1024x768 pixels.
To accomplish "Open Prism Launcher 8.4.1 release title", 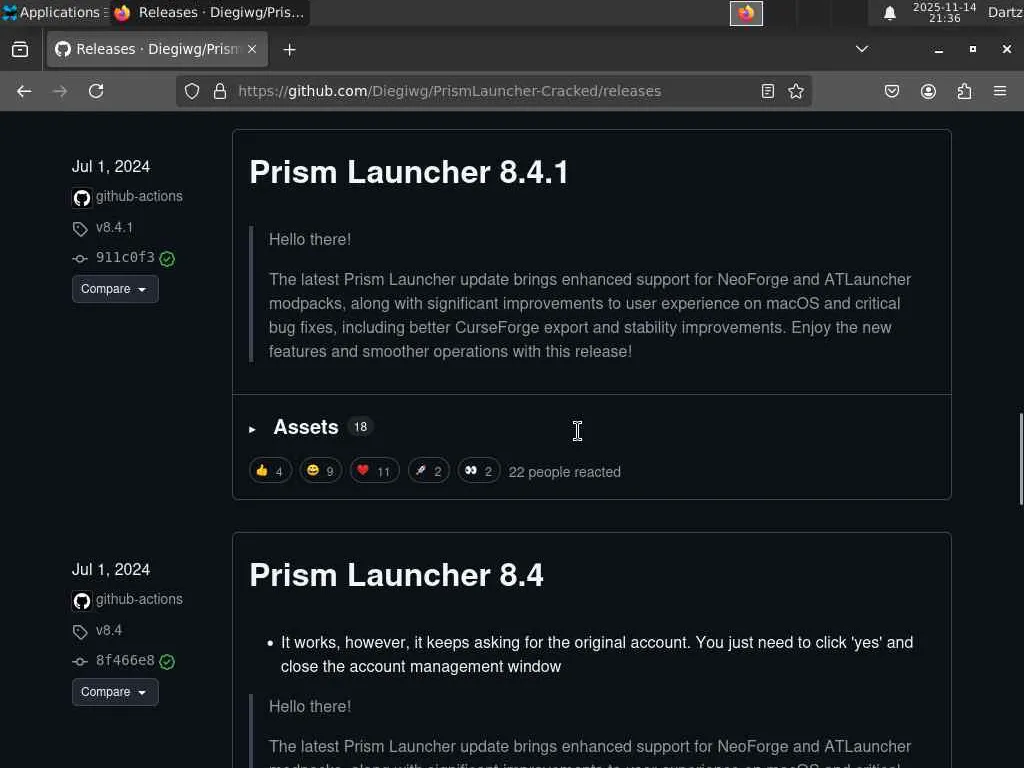I will pyautogui.click(x=409, y=172).
